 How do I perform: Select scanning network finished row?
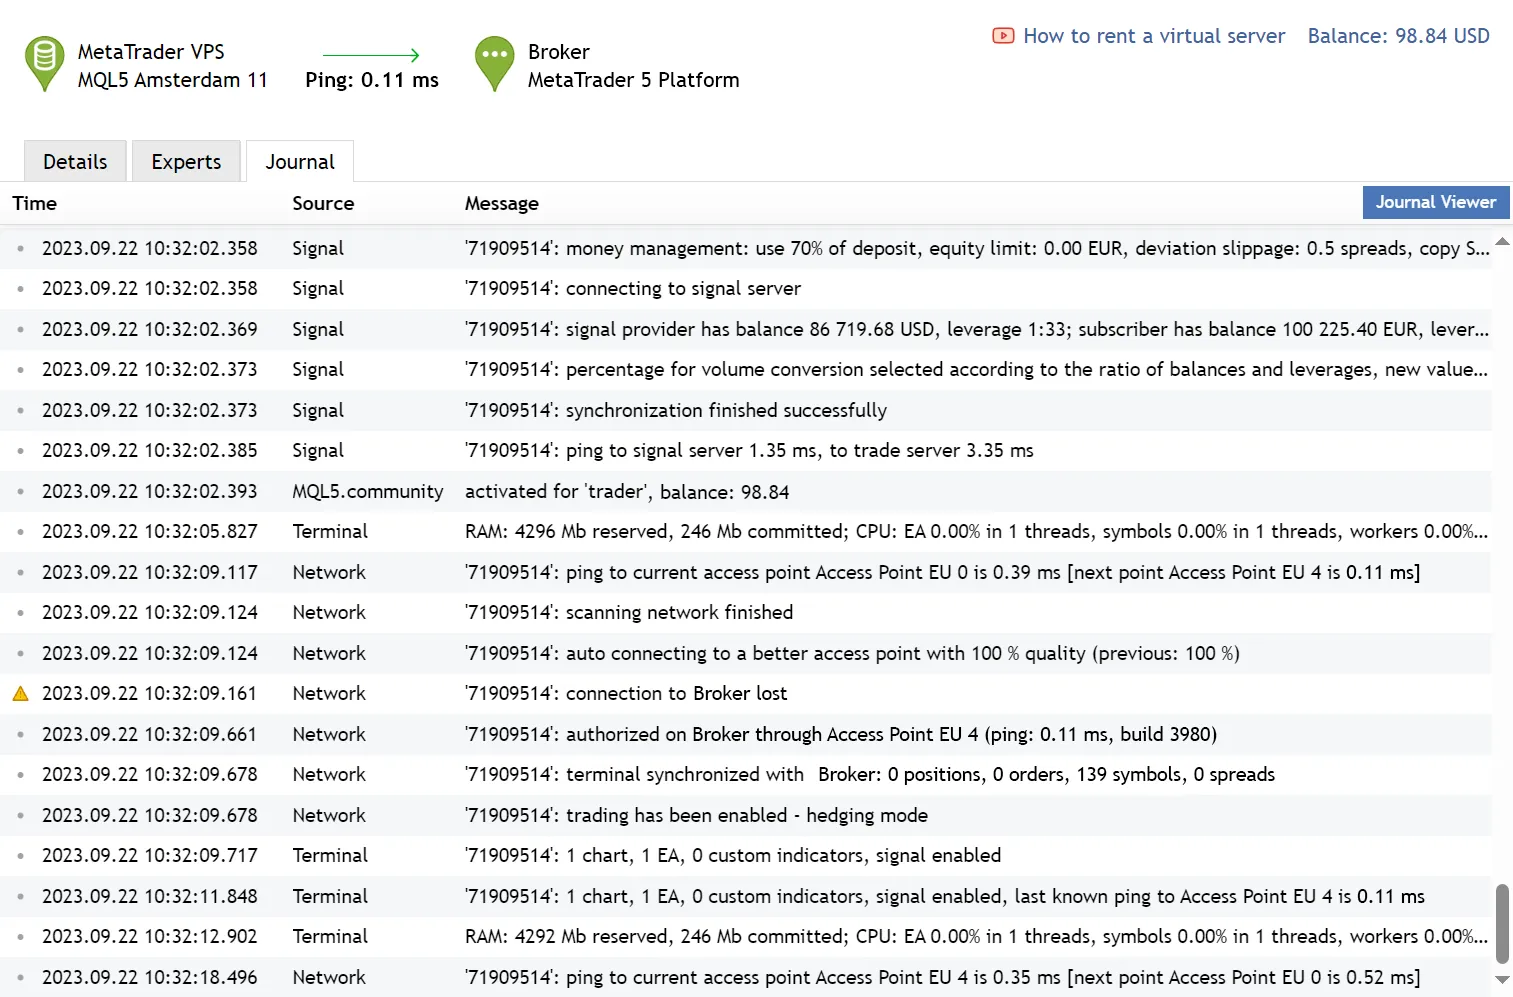pyautogui.click(x=746, y=612)
